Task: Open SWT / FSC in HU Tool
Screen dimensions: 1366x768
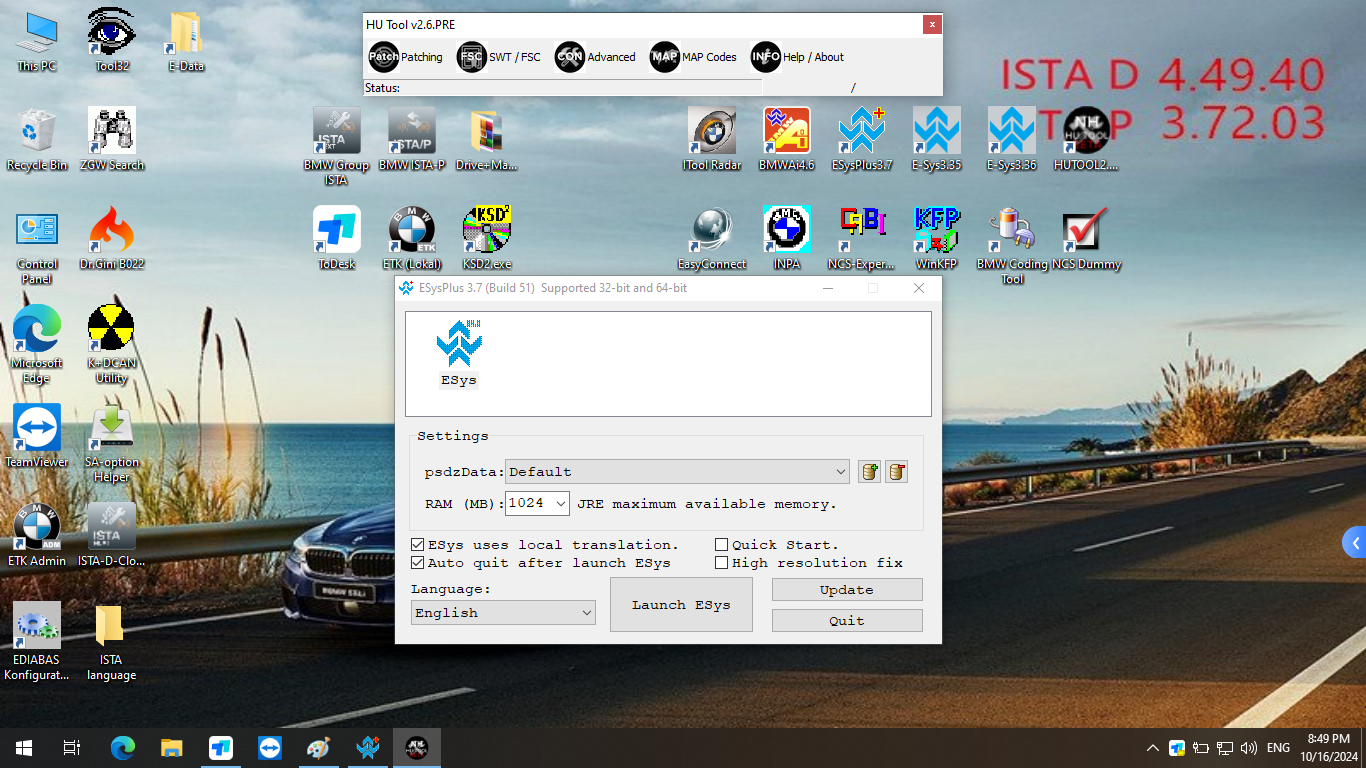Action: (x=498, y=57)
